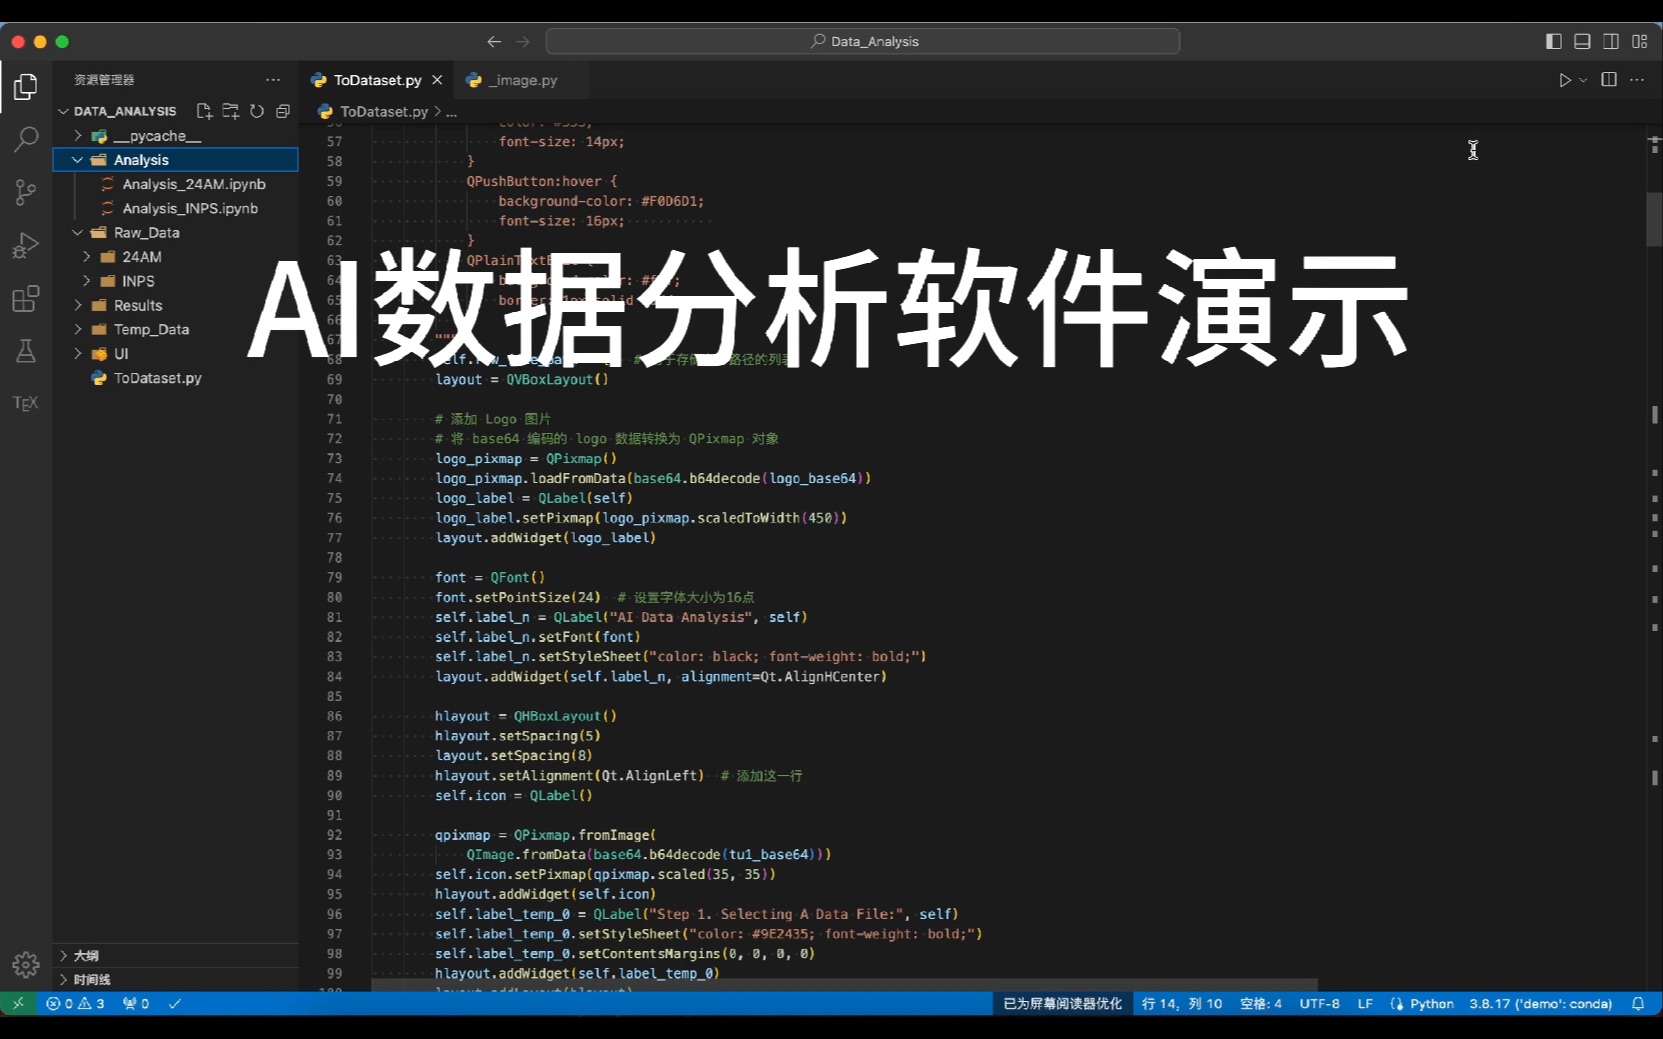Open editor more actions menu
Image resolution: width=1663 pixels, height=1039 pixels.
click(x=1637, y=80)
